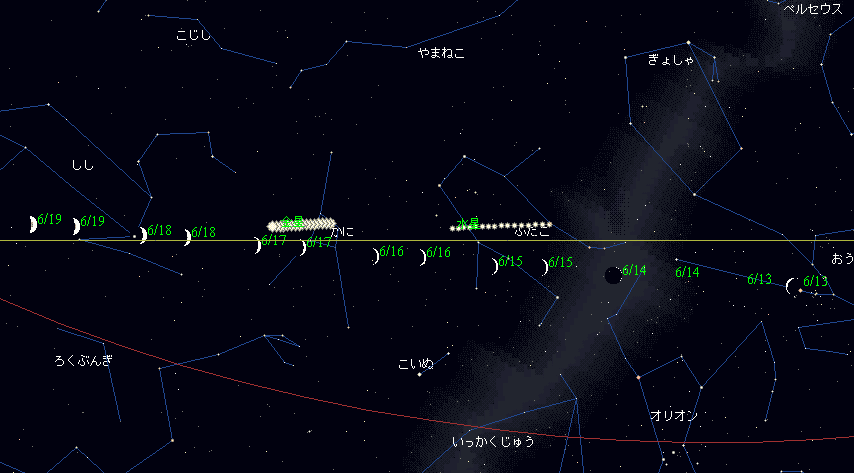Click the thin crescent moon near rightmost 6/13
The height and width of the screenshot is (473, 854).
[x=791, y=286]
